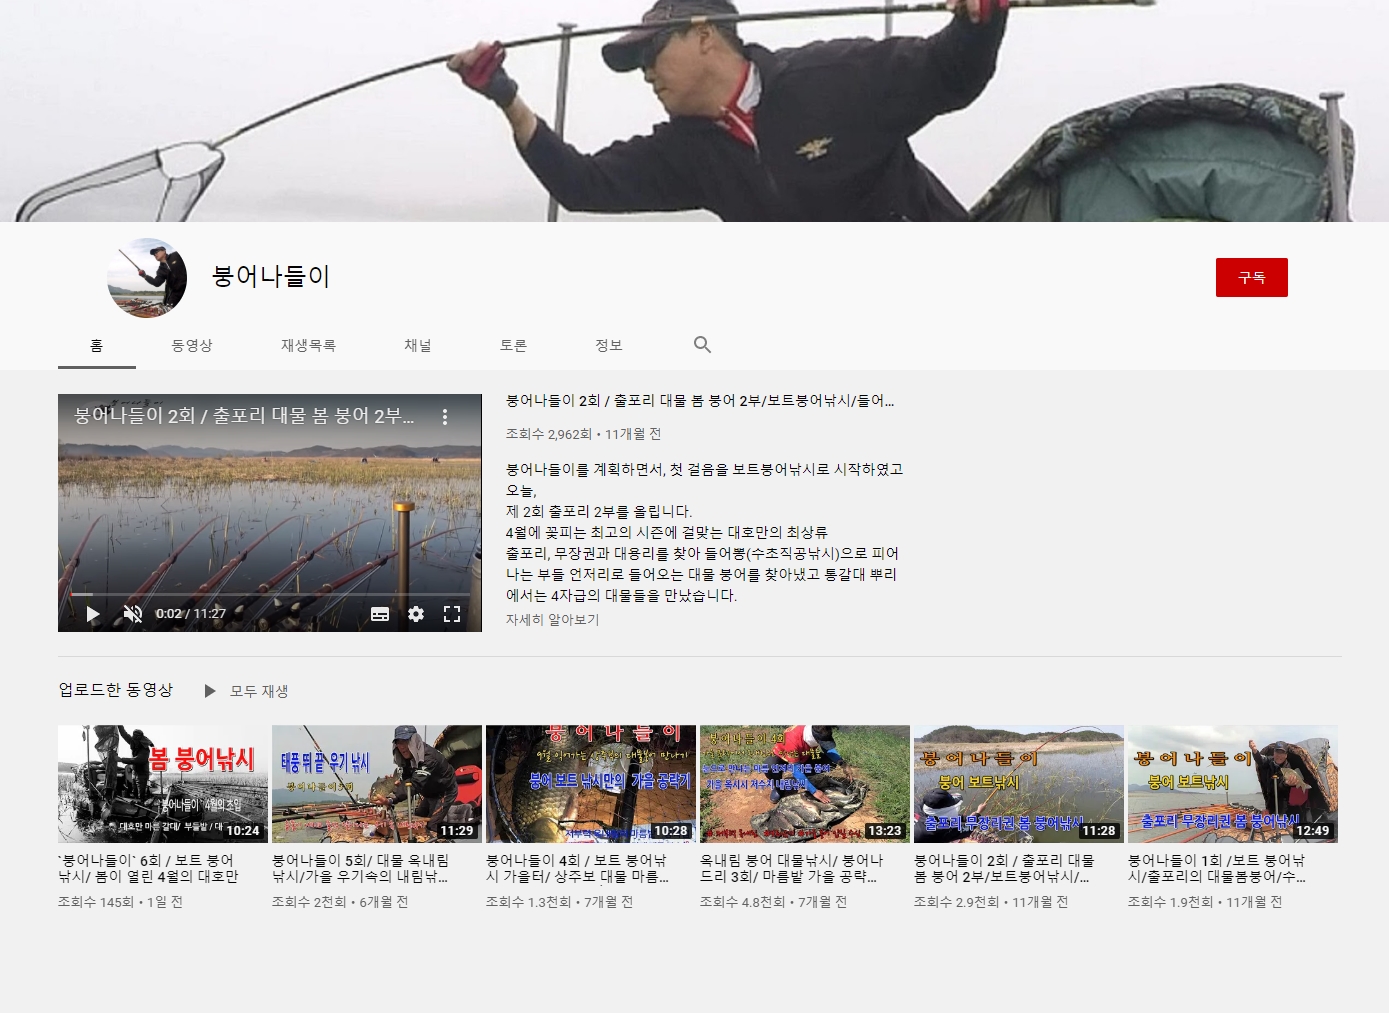This screenshot has height=1013, width=1389.
Task: Open the 재생목록 tab
Action: [308, 345]
